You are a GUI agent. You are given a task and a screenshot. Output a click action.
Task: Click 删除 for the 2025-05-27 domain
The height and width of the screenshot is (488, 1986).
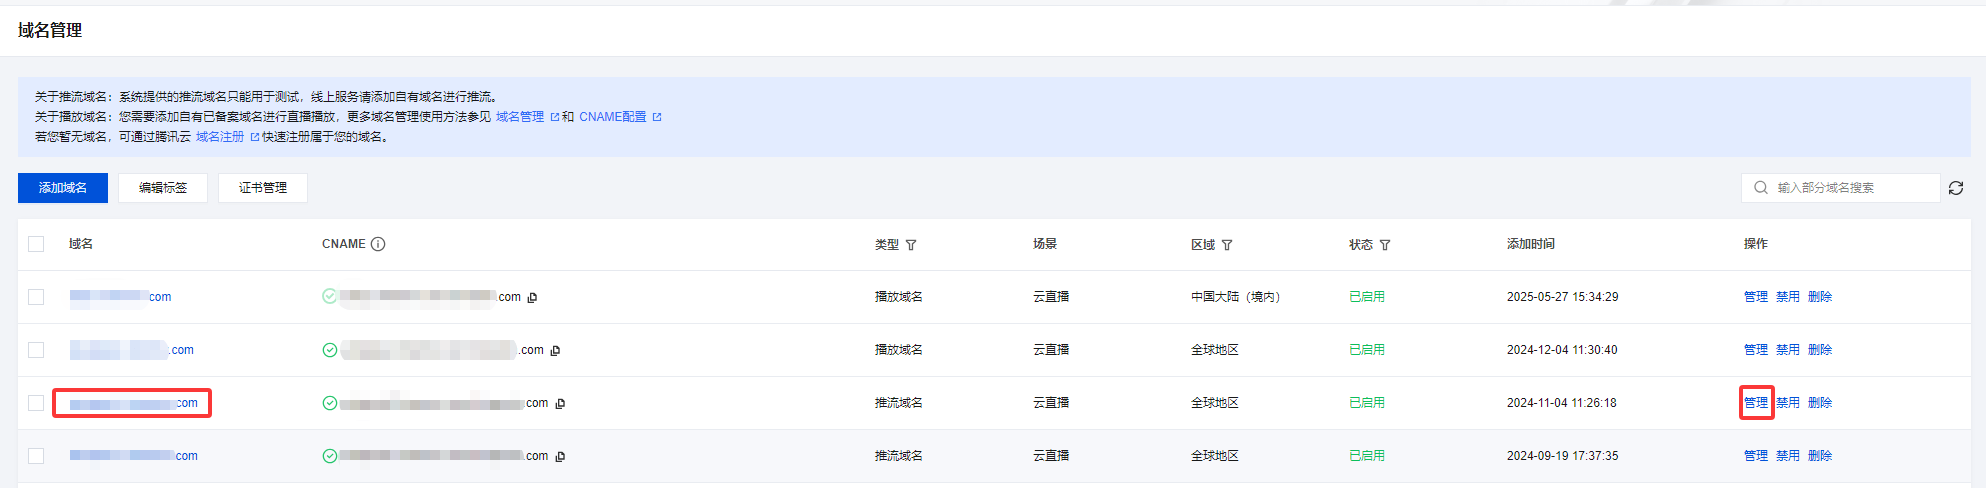1820,297
